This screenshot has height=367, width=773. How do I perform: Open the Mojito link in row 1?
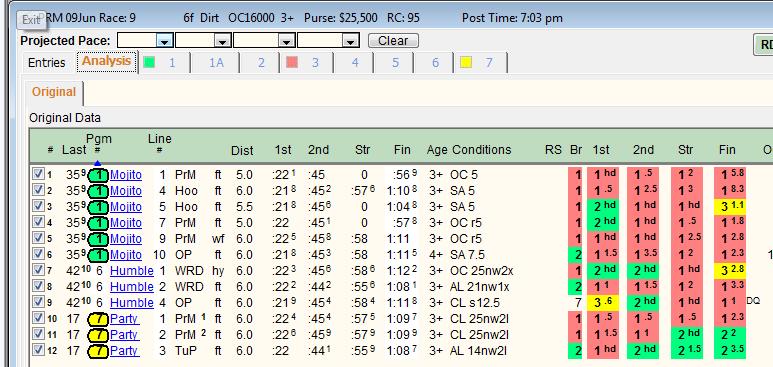[126, 175]
